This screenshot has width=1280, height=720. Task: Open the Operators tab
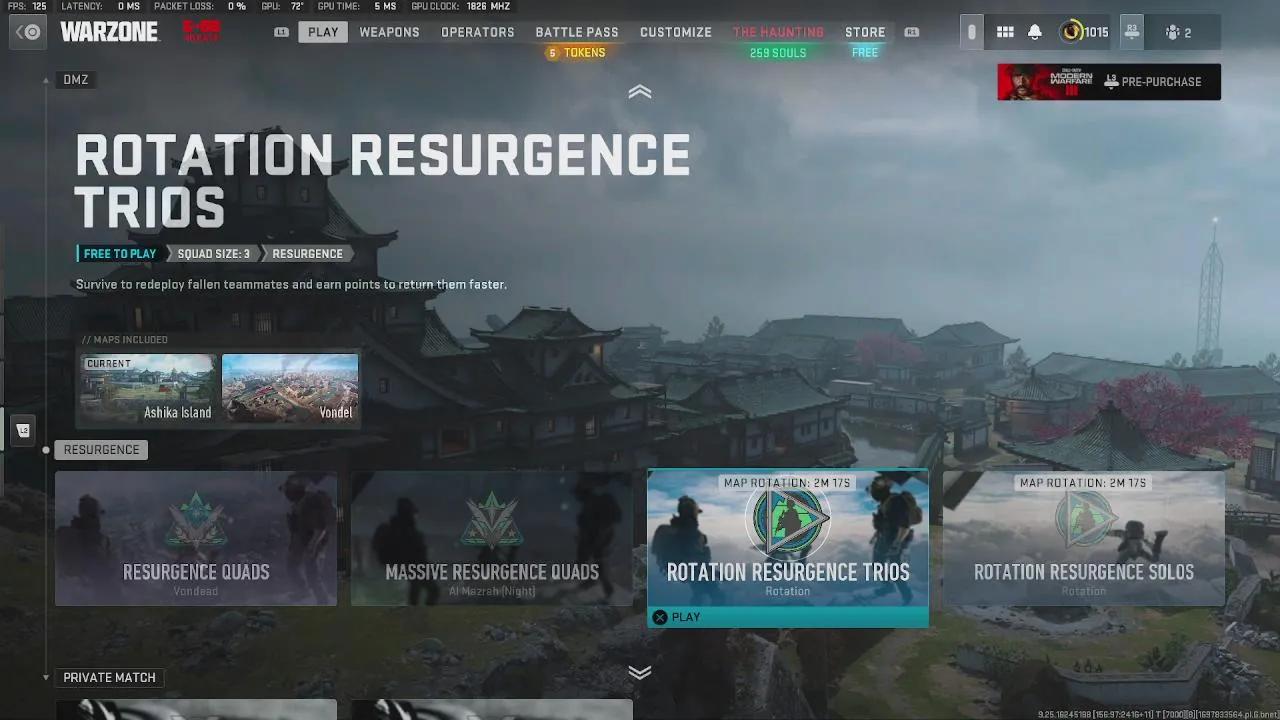(478, 32)
